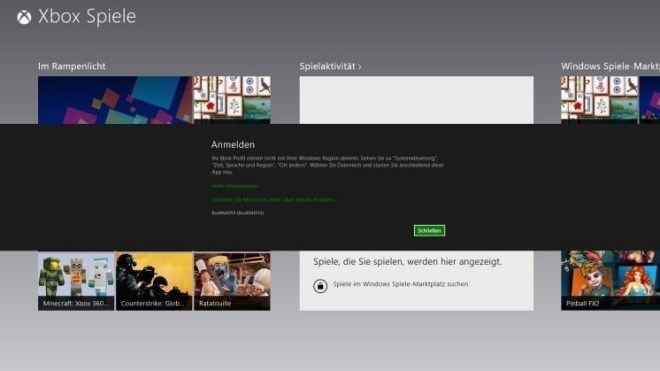
Task: Click 'Erzählen Sie Microsoft mehr über dieses Problem' link
Action: (273, 200)
